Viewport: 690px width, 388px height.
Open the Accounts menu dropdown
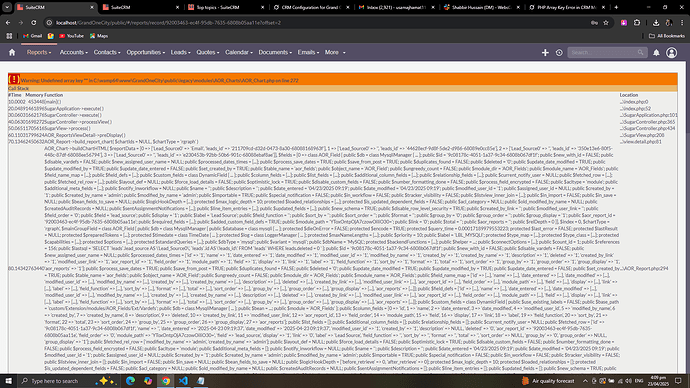coord(73,52)
